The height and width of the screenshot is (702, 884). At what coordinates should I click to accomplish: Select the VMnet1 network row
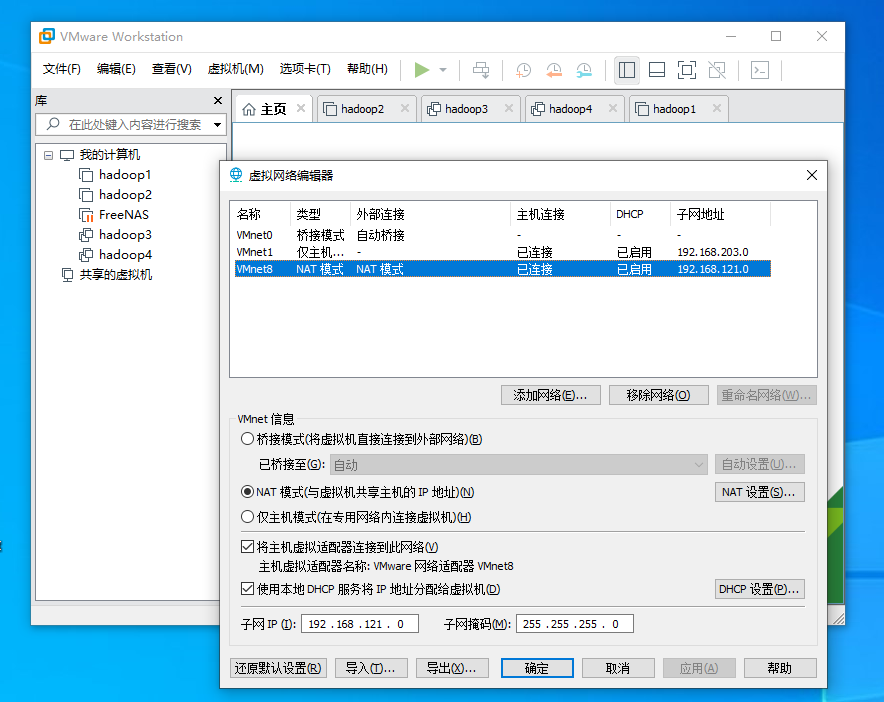coord(502,252)
